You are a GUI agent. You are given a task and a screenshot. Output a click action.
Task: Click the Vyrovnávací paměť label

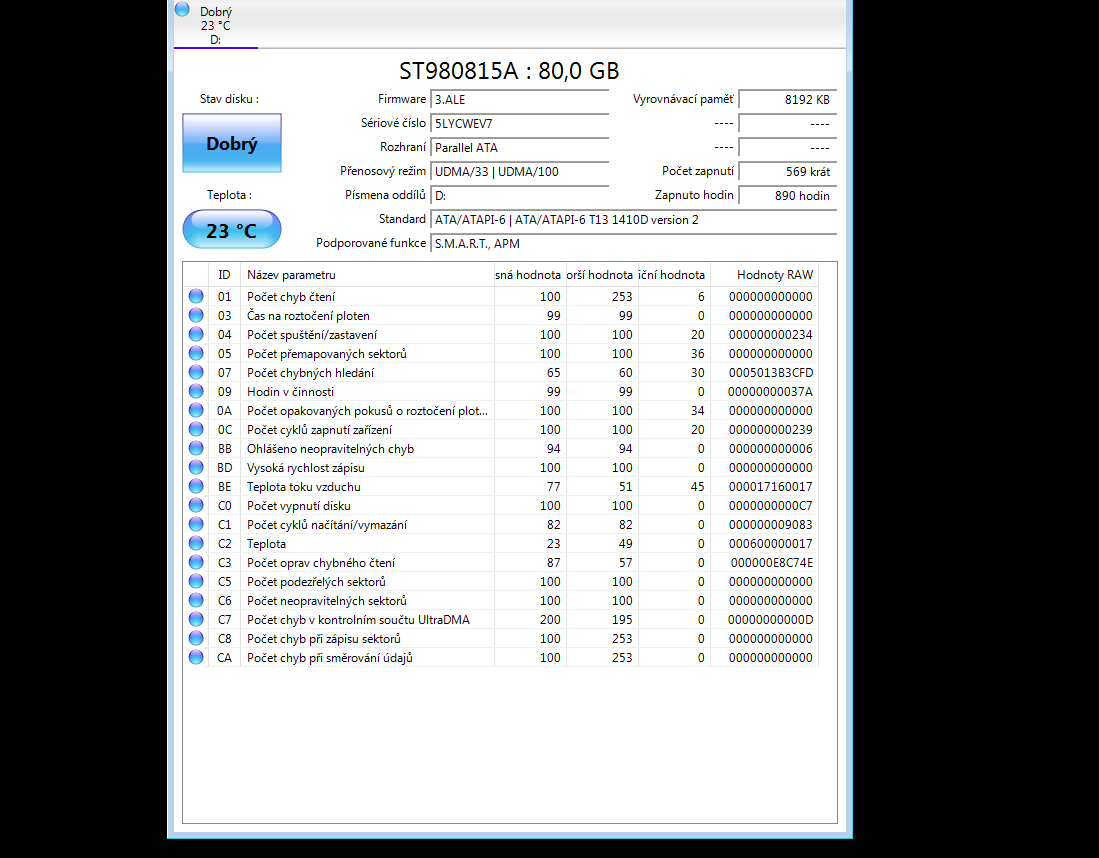click(683, 99)
